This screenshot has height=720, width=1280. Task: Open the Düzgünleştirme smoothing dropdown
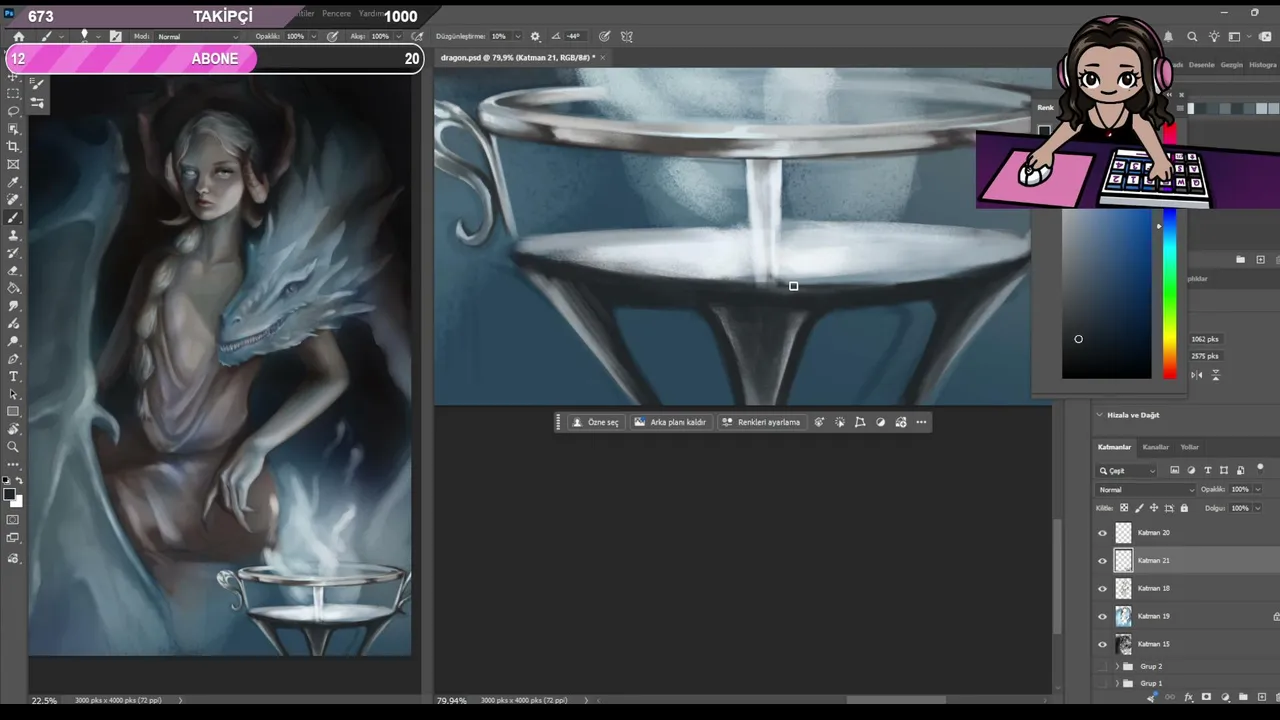(x=517, y=37)
